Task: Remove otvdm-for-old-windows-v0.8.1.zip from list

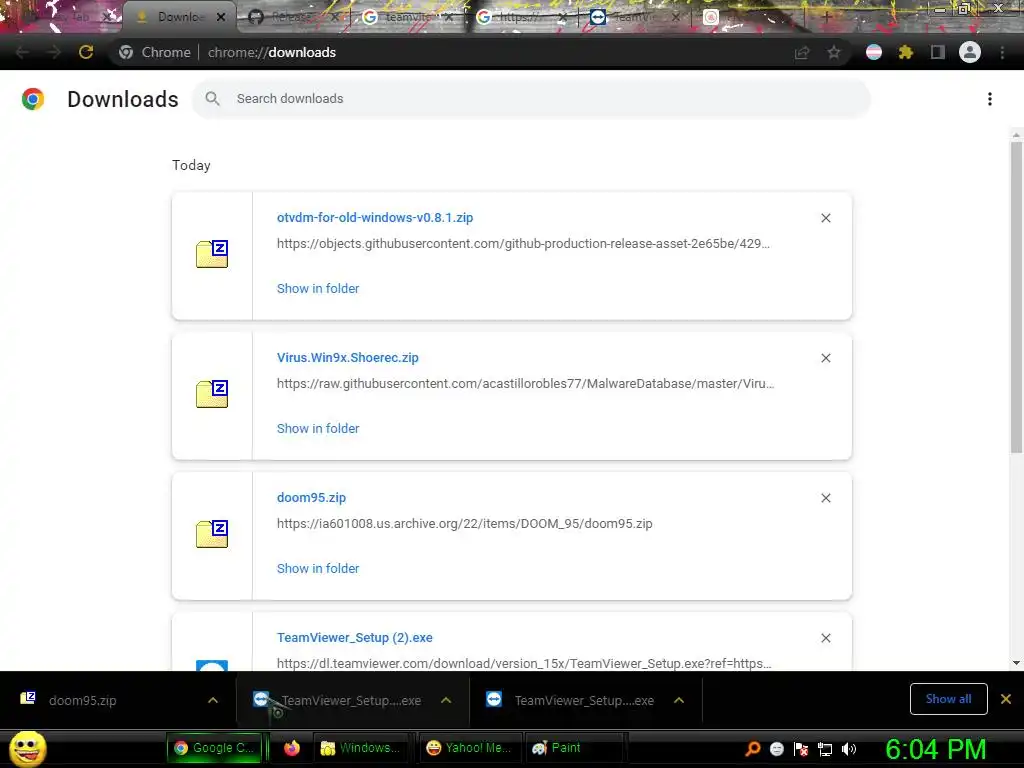Action: tap(825, 218)
